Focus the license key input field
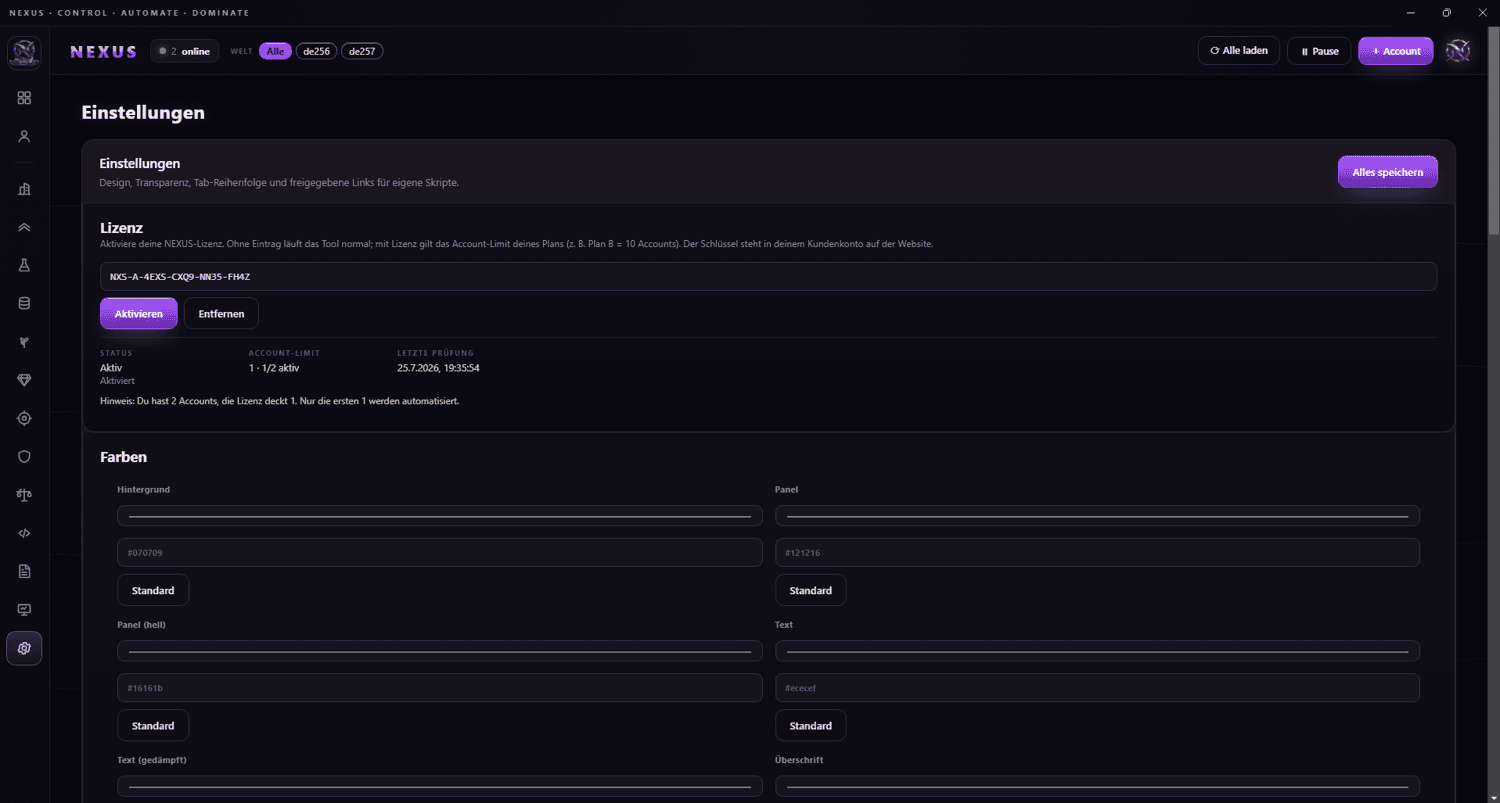This screenshot has height=803, width=1500. (x=768, y=276)
